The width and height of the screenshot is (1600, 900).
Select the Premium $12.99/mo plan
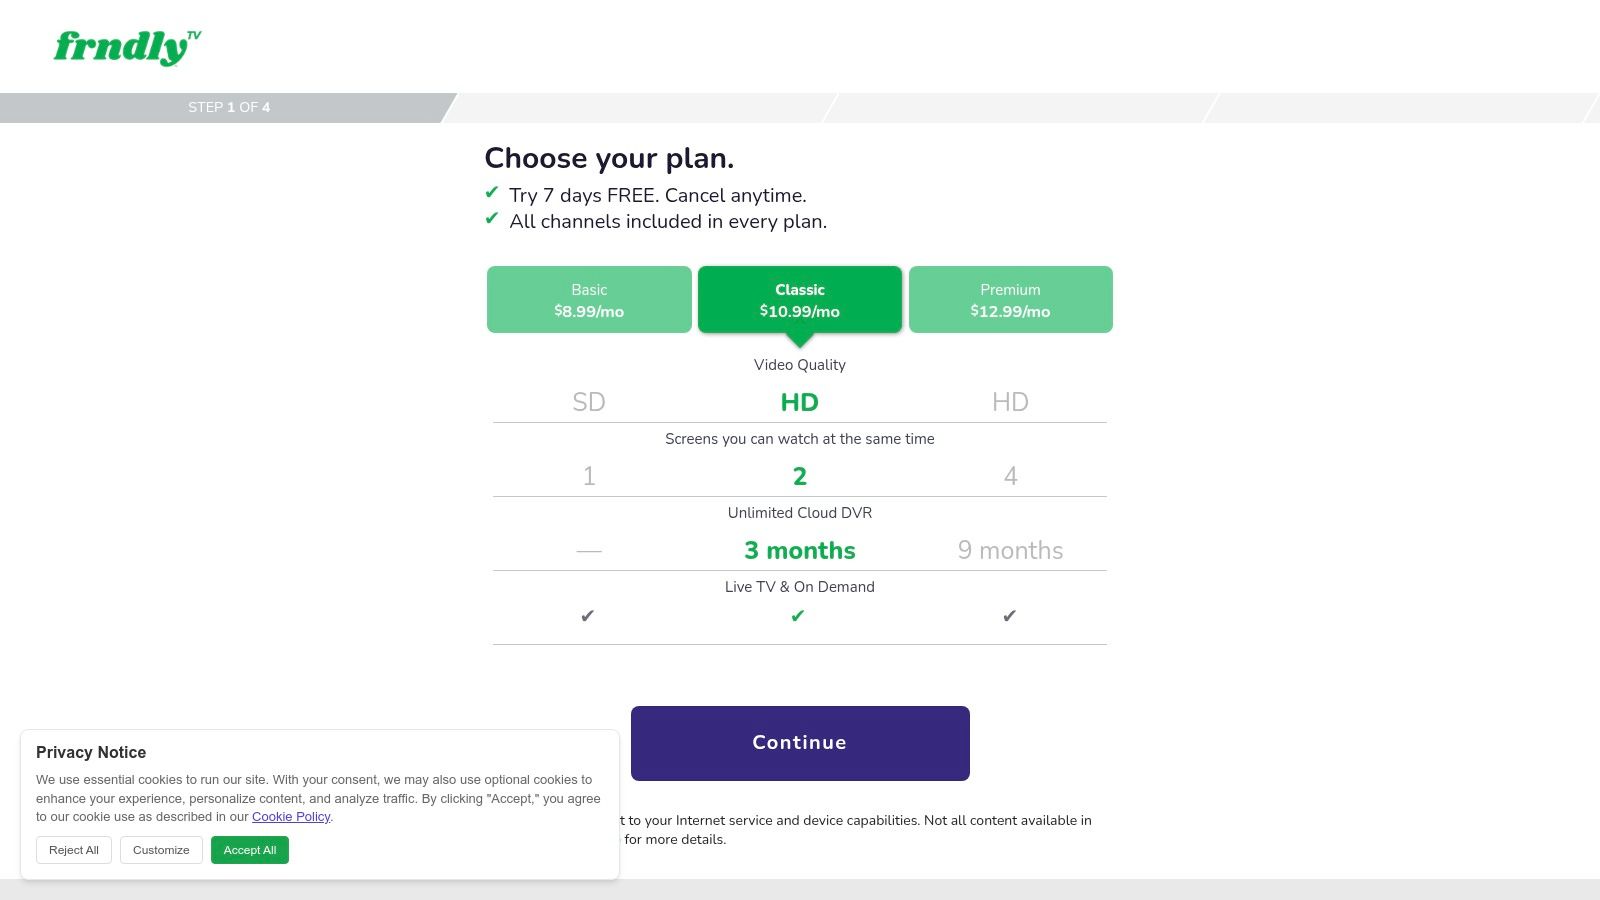click(1010, 300)
